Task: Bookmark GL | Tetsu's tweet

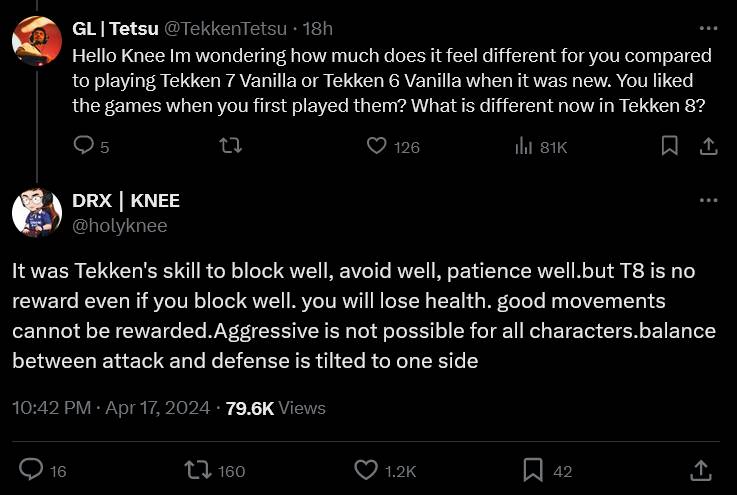Action: pyautogui.click(x=669, y=146)
